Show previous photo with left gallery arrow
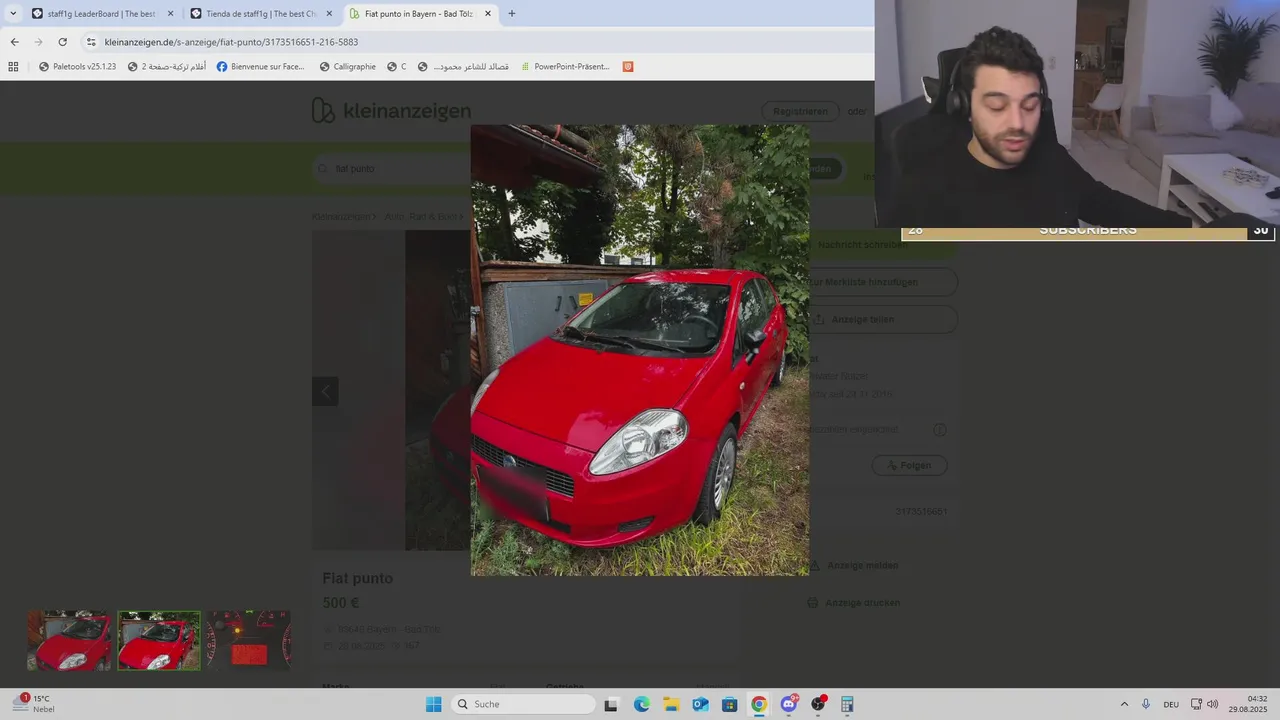Image resolution: width=1280 pixels, height=720 pixels. [x=325, y=391]
